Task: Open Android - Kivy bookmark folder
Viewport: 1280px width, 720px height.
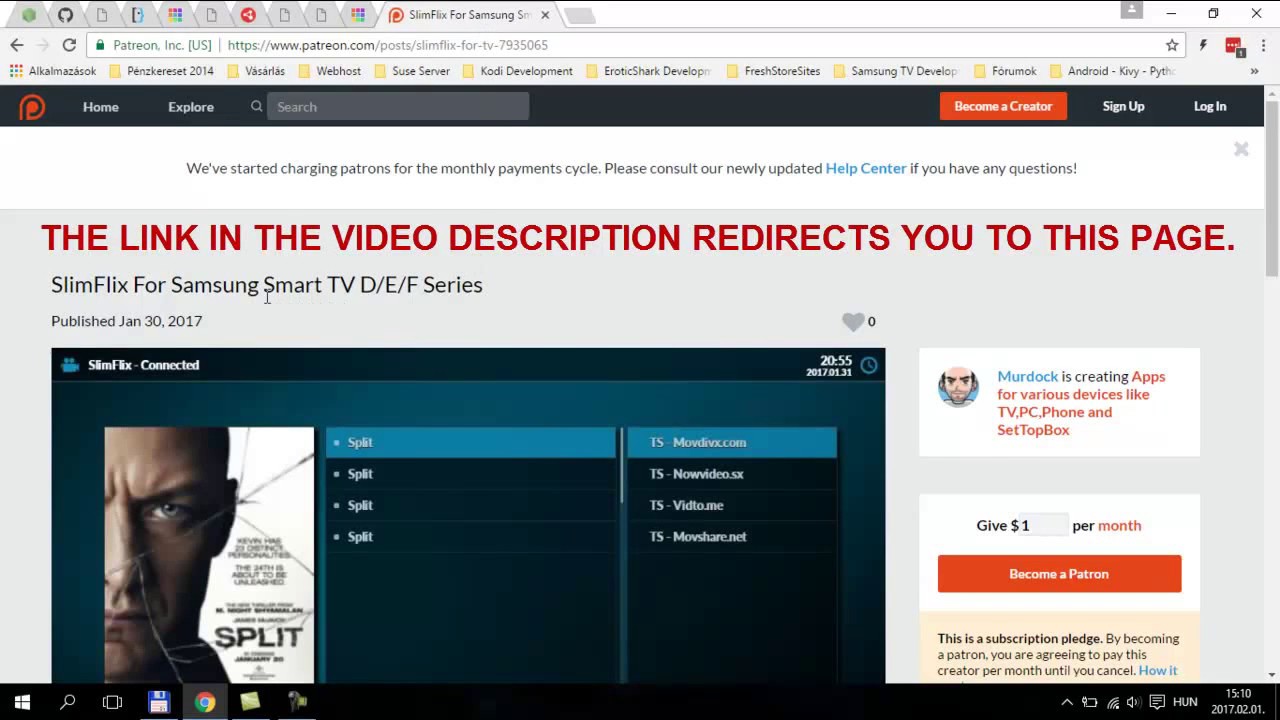Action: click(x=1112, y=71)
